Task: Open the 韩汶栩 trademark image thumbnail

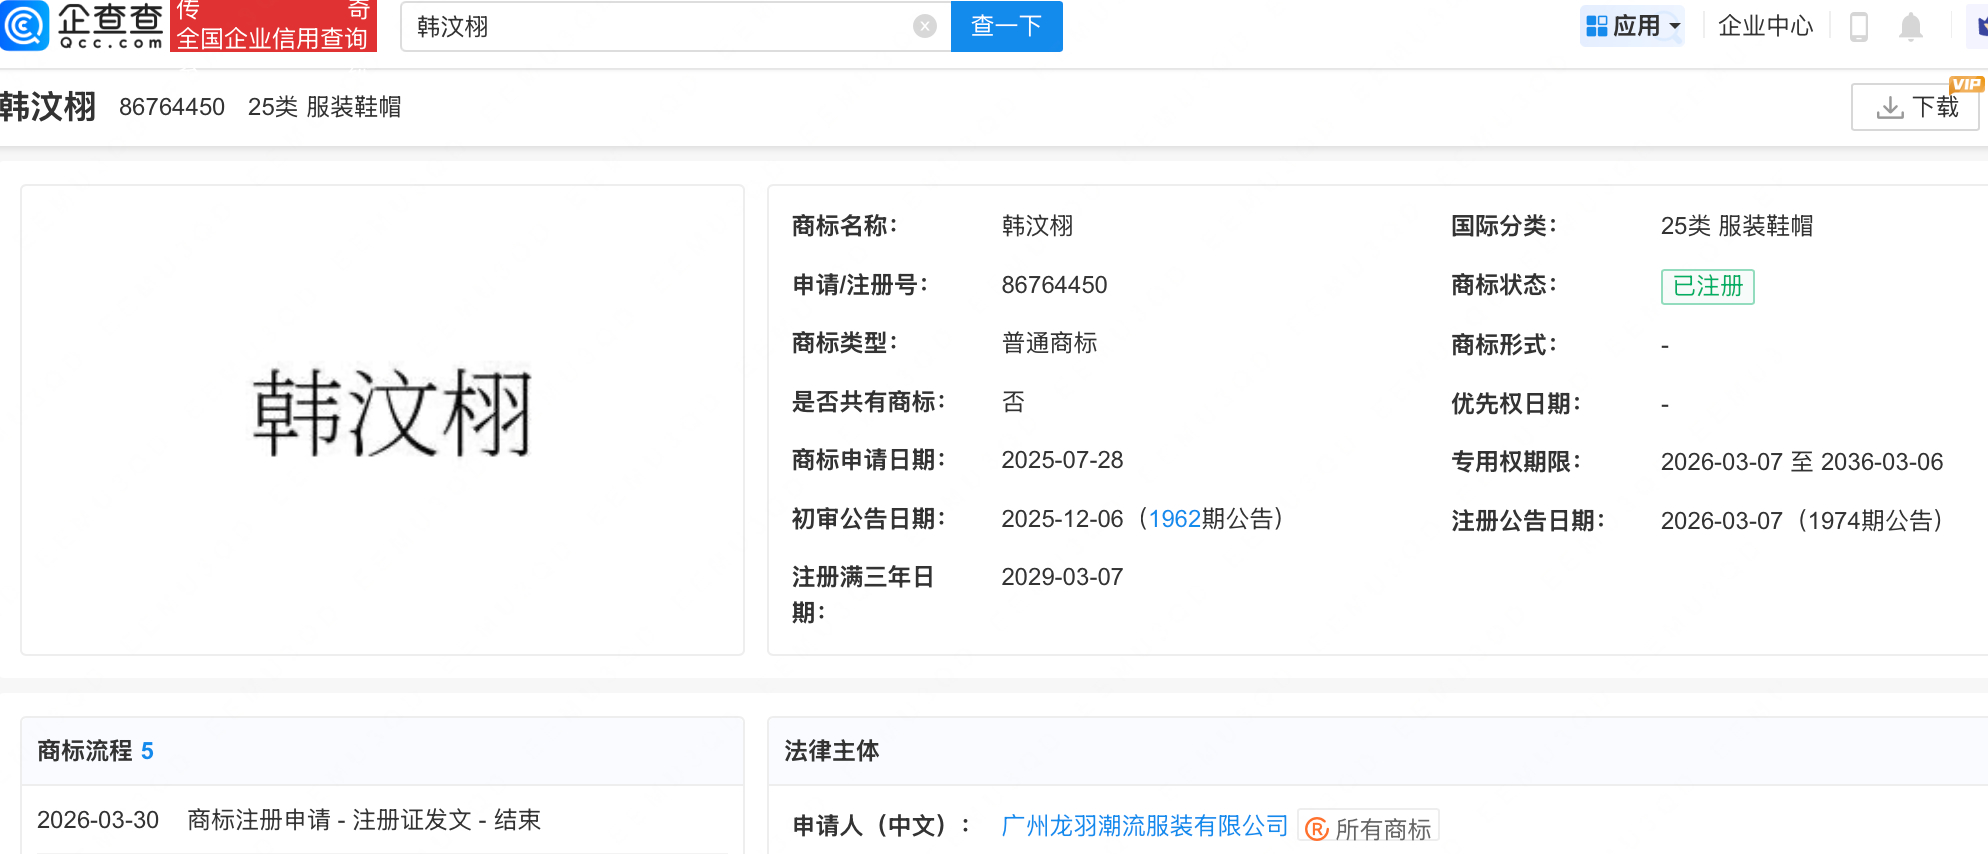Action: [392, 413]
